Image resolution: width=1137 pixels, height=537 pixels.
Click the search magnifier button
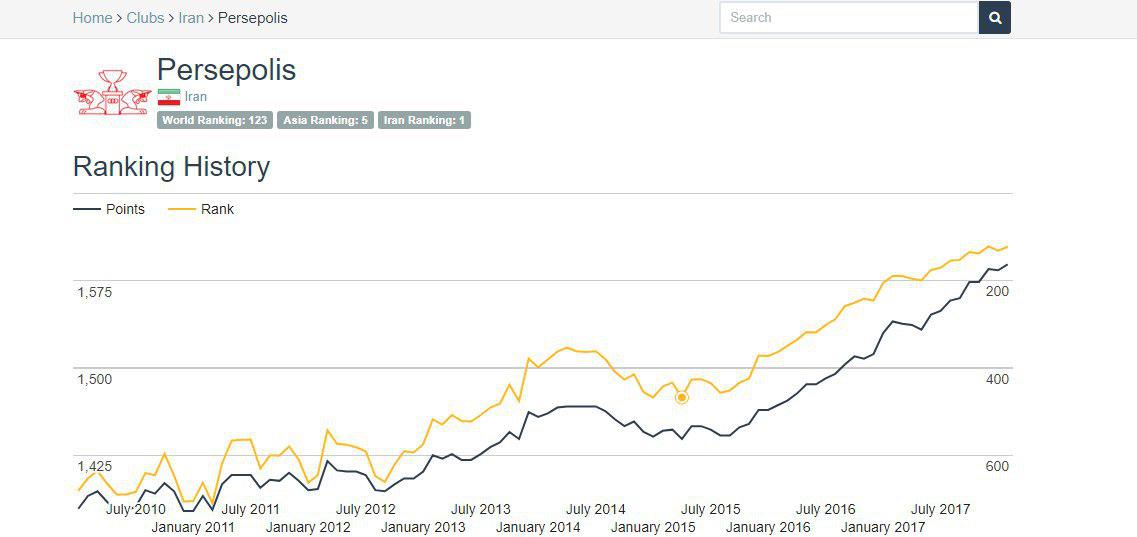tap(995, 18)
